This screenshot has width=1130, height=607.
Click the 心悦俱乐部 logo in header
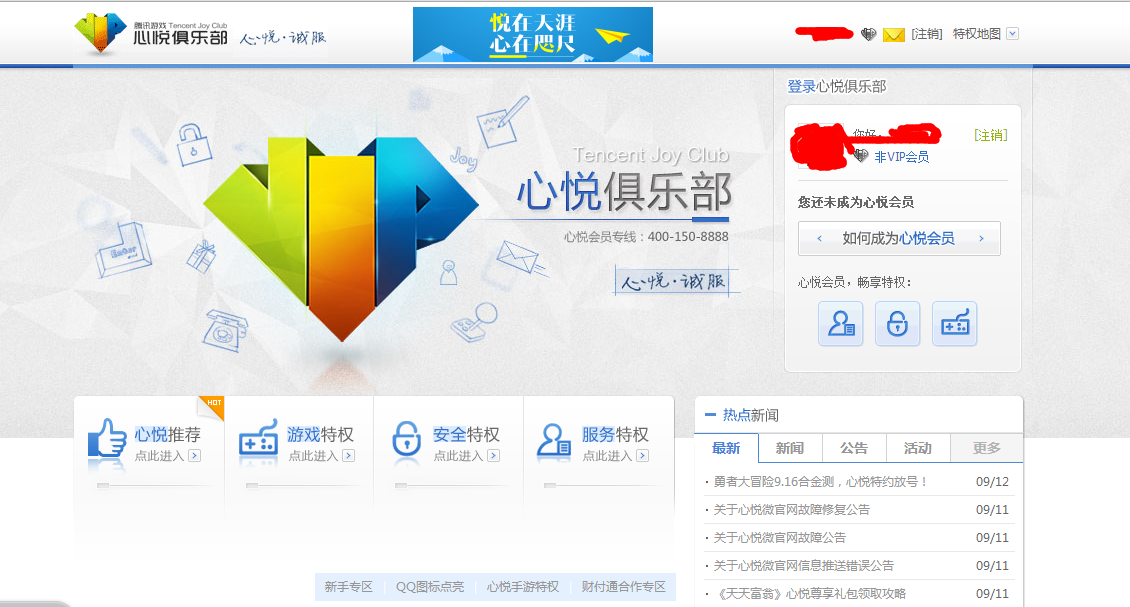pyautogui.click(x=151, y=33)
